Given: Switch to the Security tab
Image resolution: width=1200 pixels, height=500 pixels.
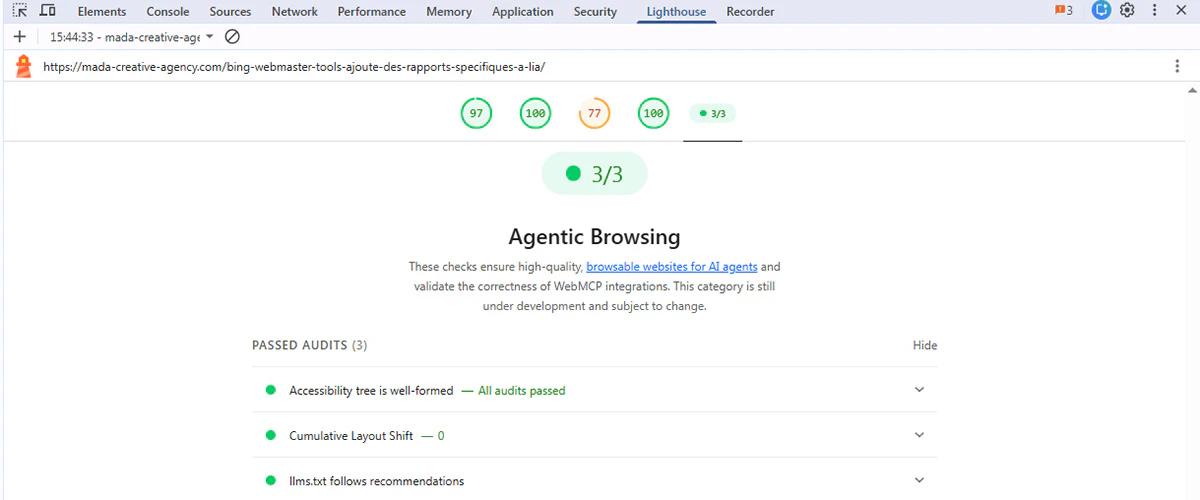Looking at the screenshot, I should click(595, 12).
